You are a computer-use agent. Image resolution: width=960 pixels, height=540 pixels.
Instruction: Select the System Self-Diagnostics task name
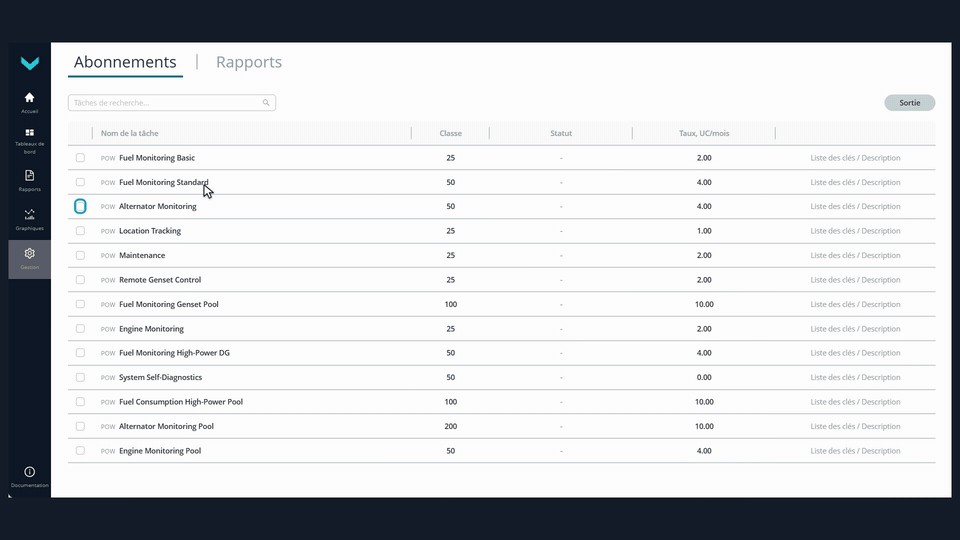[160, 377]
